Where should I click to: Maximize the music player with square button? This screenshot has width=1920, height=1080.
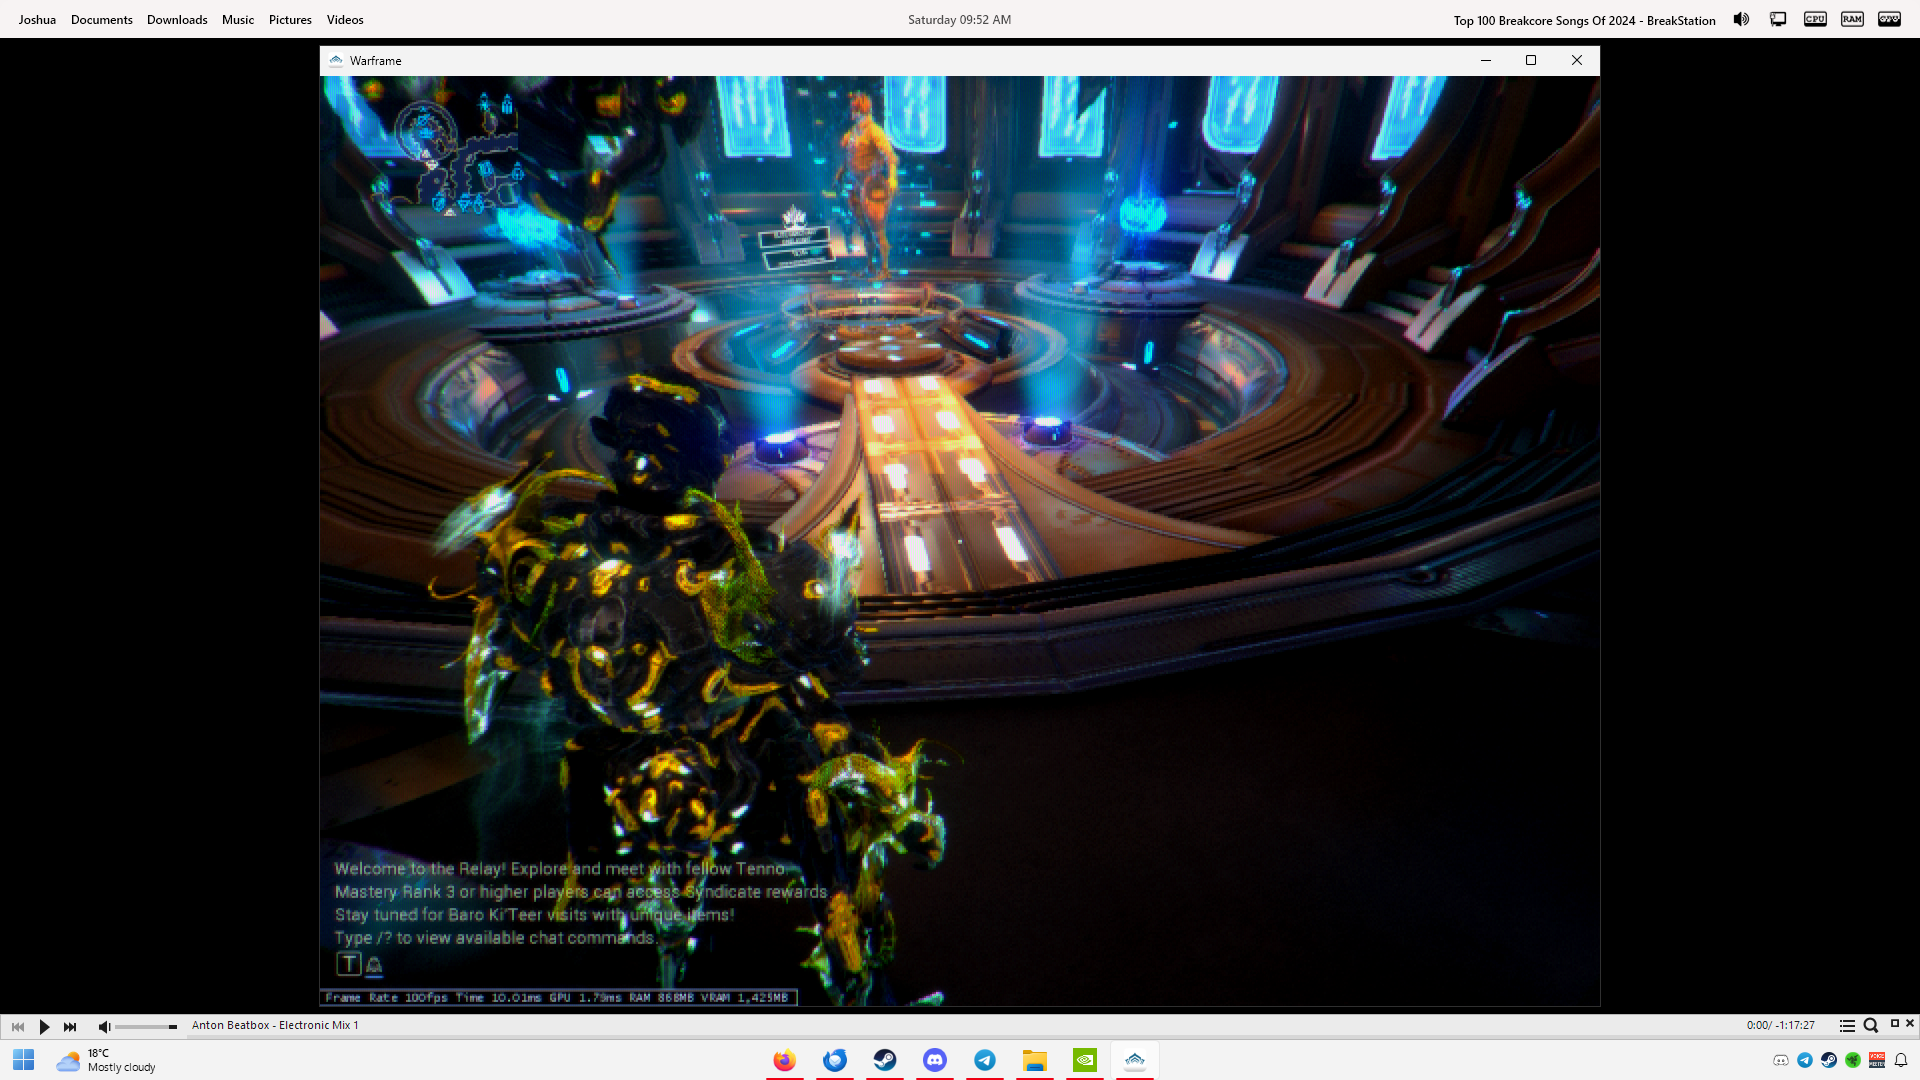click(1894, 1023)
